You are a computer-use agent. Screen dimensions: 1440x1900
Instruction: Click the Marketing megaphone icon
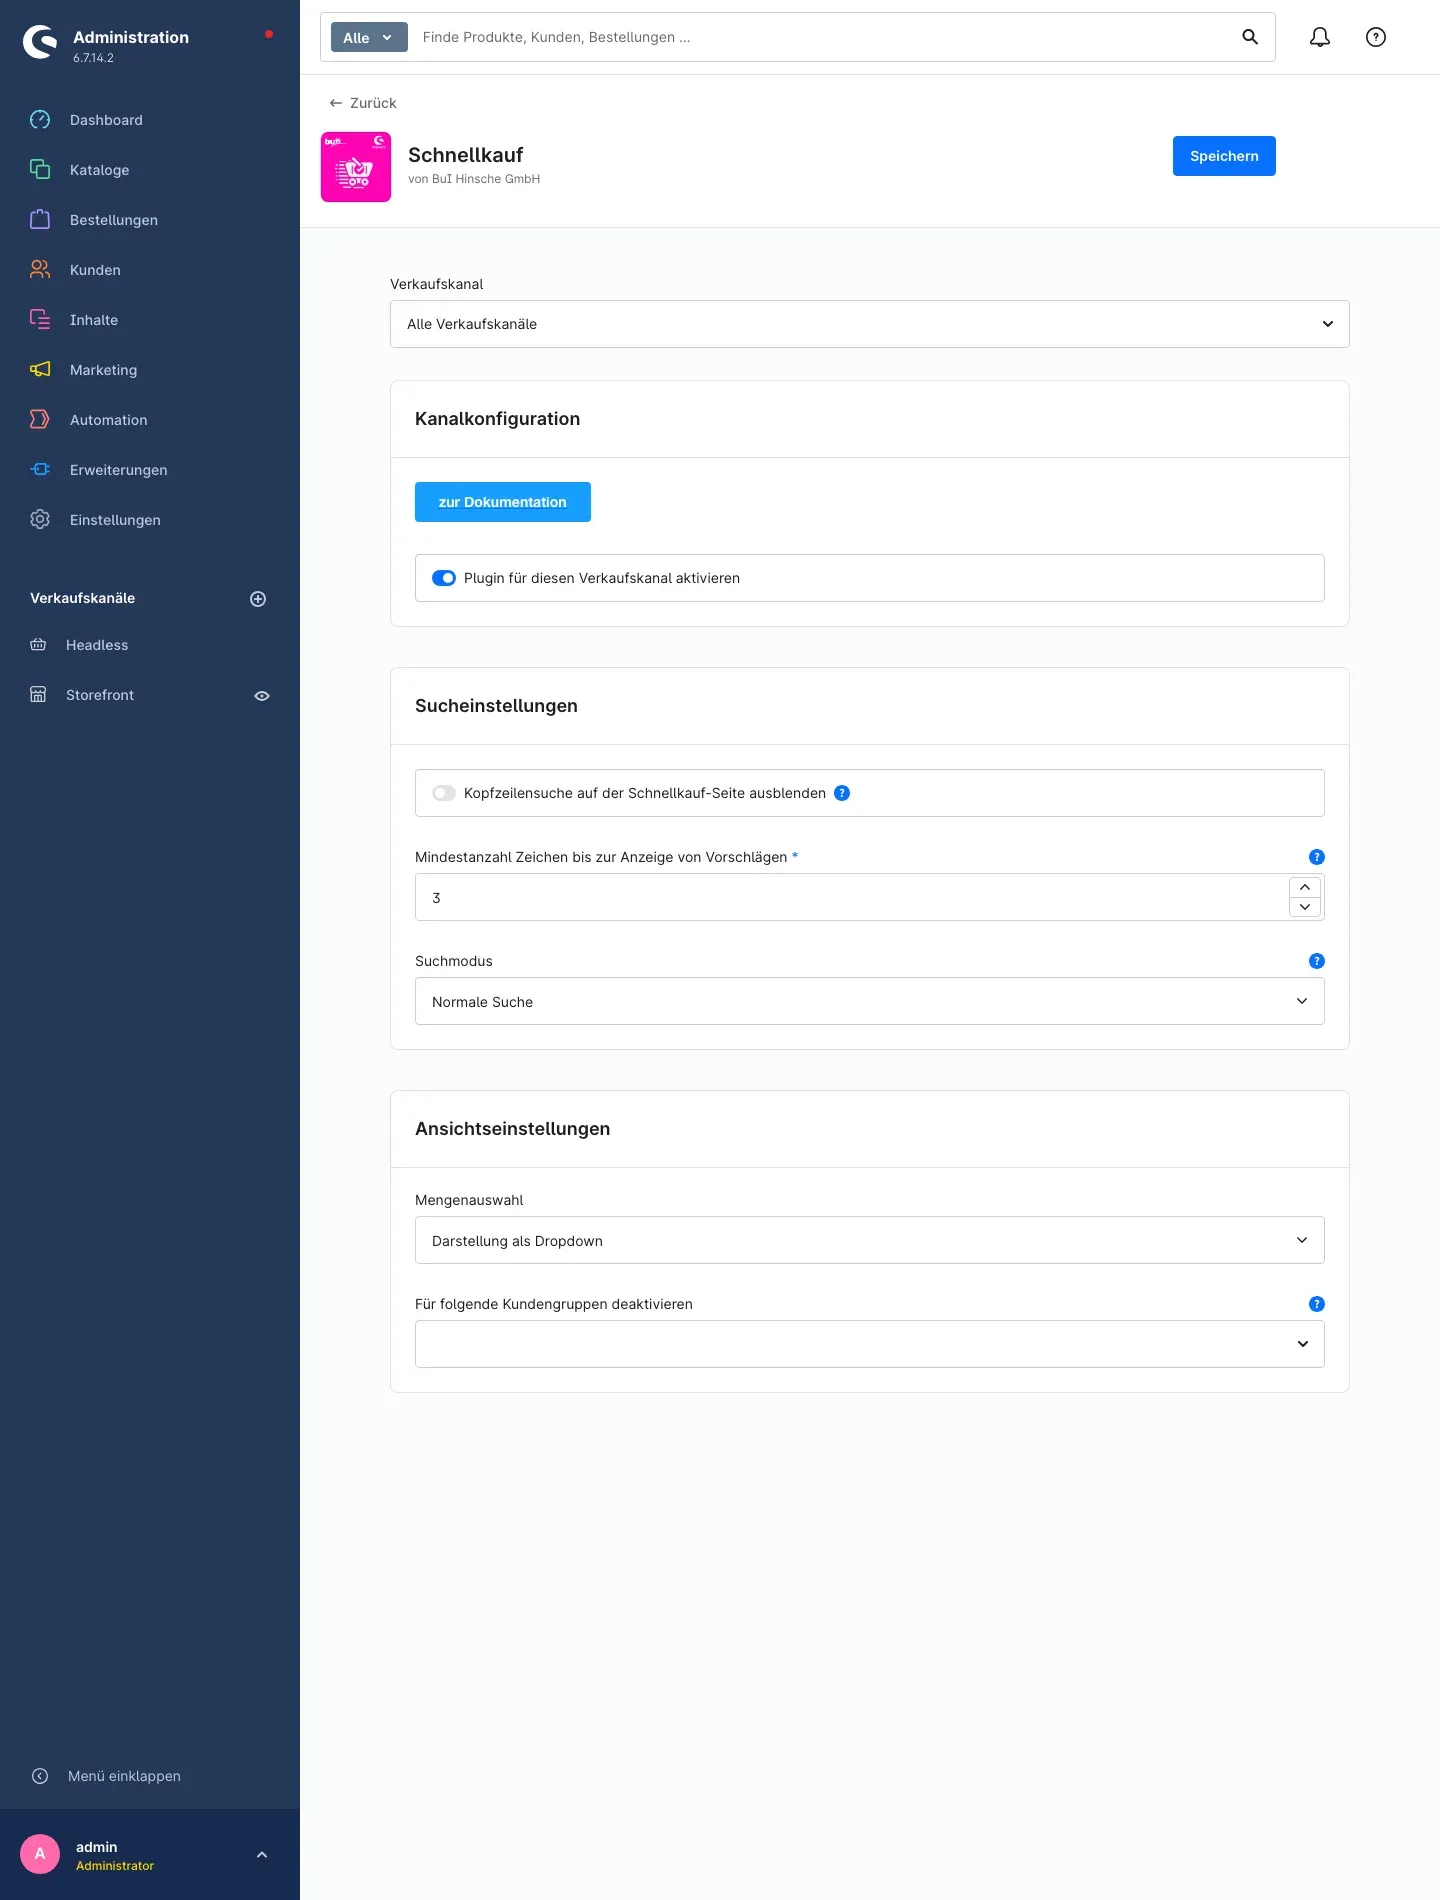pos(40,370)
